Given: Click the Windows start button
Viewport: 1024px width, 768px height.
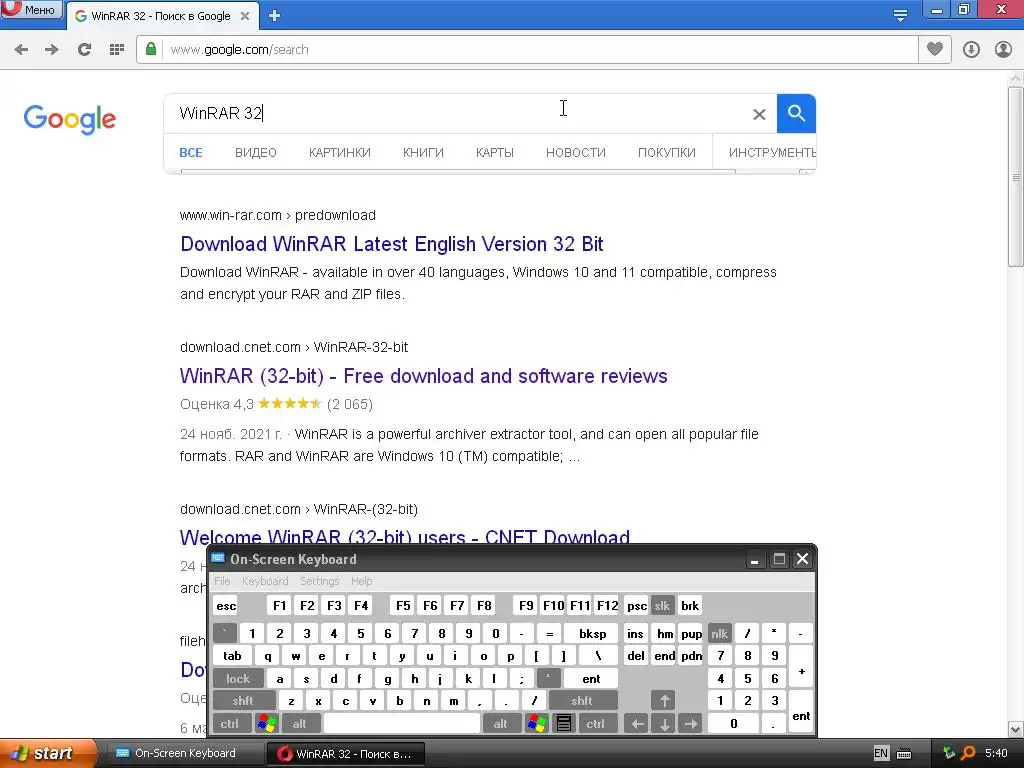Looking at the screenshot, I should (48, 754).
